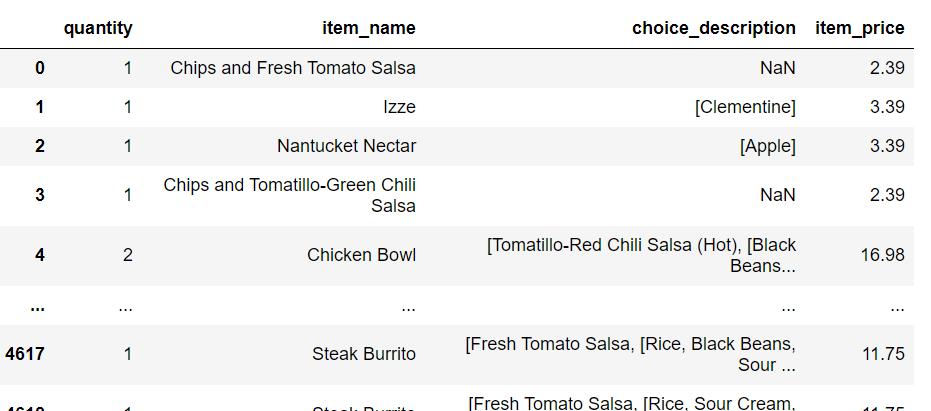The image size is (931, 411).
Task: Click the item_price column header
Action: 860,28
